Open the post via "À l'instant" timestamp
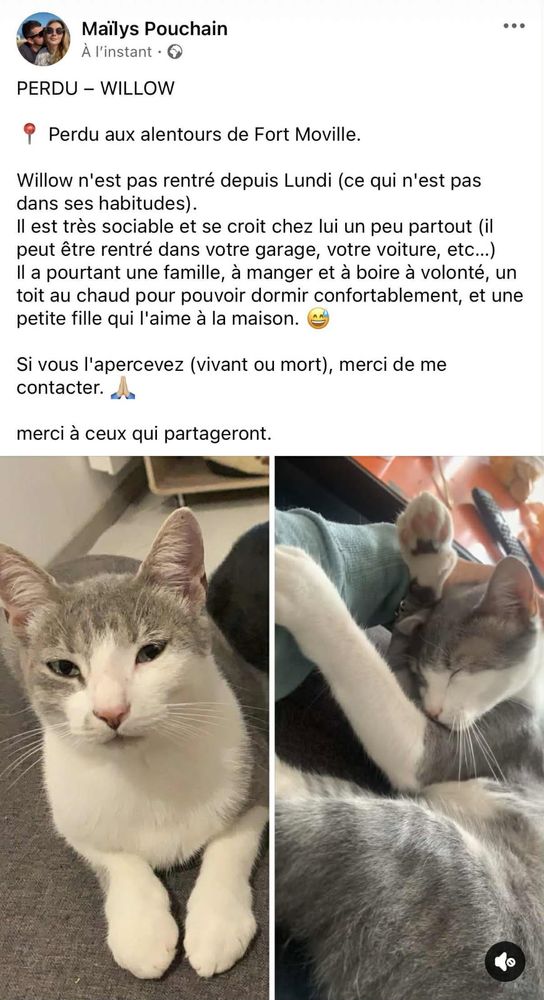 point(117,52)
